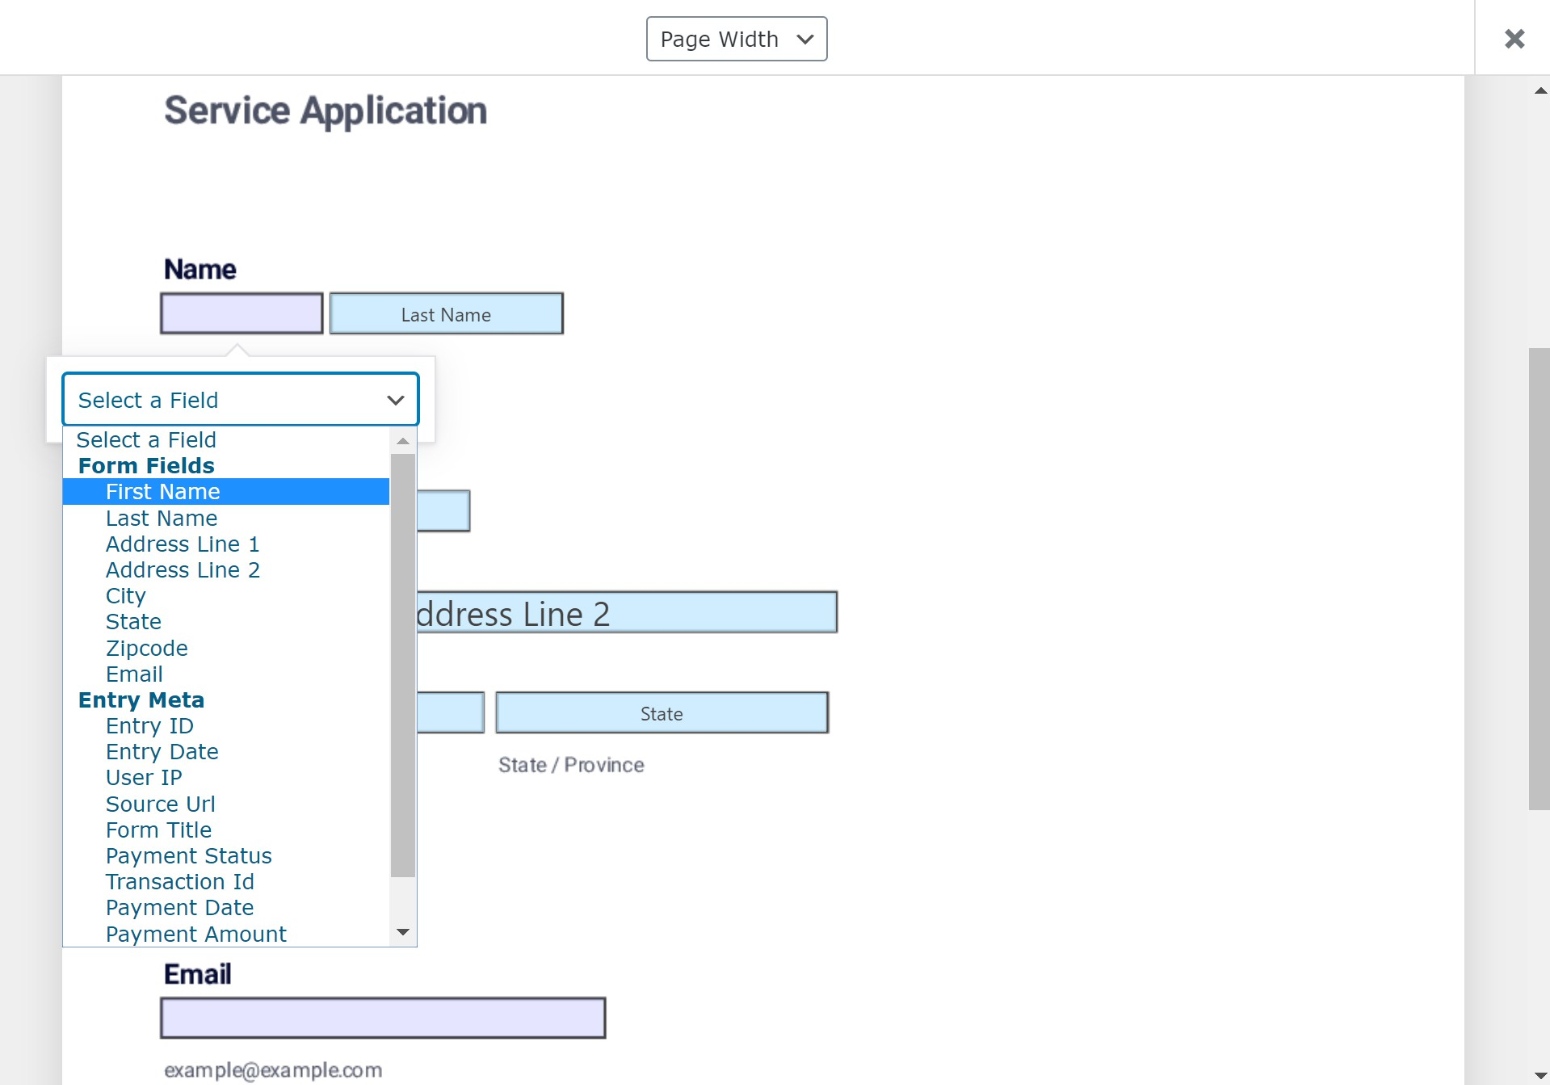Image resolution: width=1550 pixels, height=1085 pixels.
Task: Choose Last Name option in dropdown list
Action: [x=161, y=518]
